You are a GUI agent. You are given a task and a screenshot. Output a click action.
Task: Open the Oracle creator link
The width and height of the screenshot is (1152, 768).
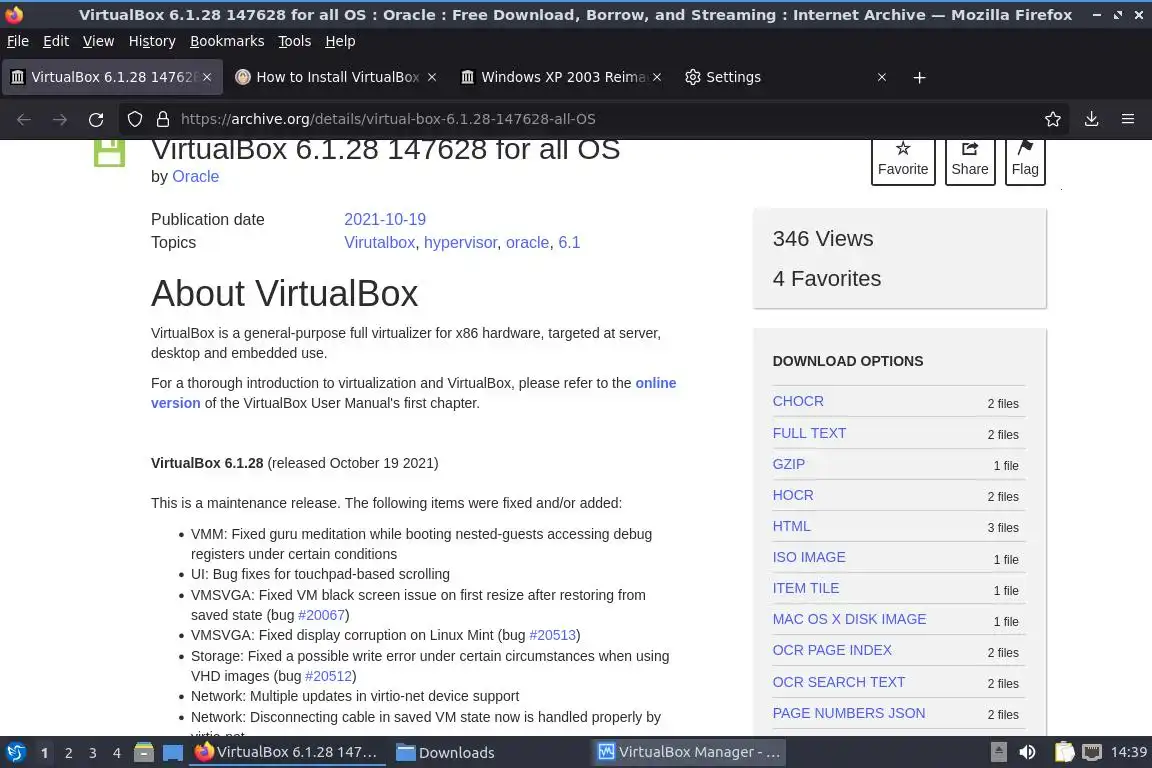(195, 176)
